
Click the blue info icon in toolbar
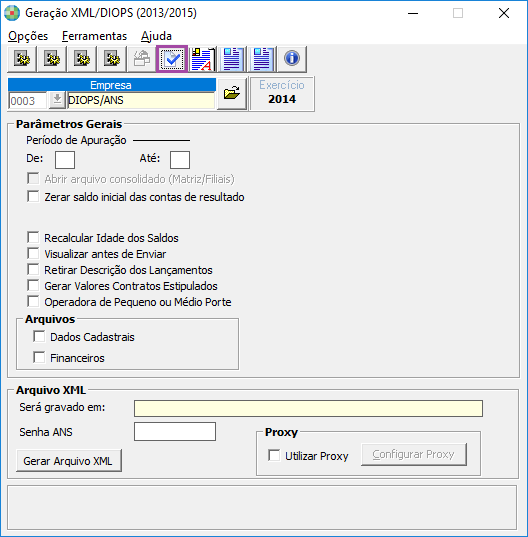point(292,59)
